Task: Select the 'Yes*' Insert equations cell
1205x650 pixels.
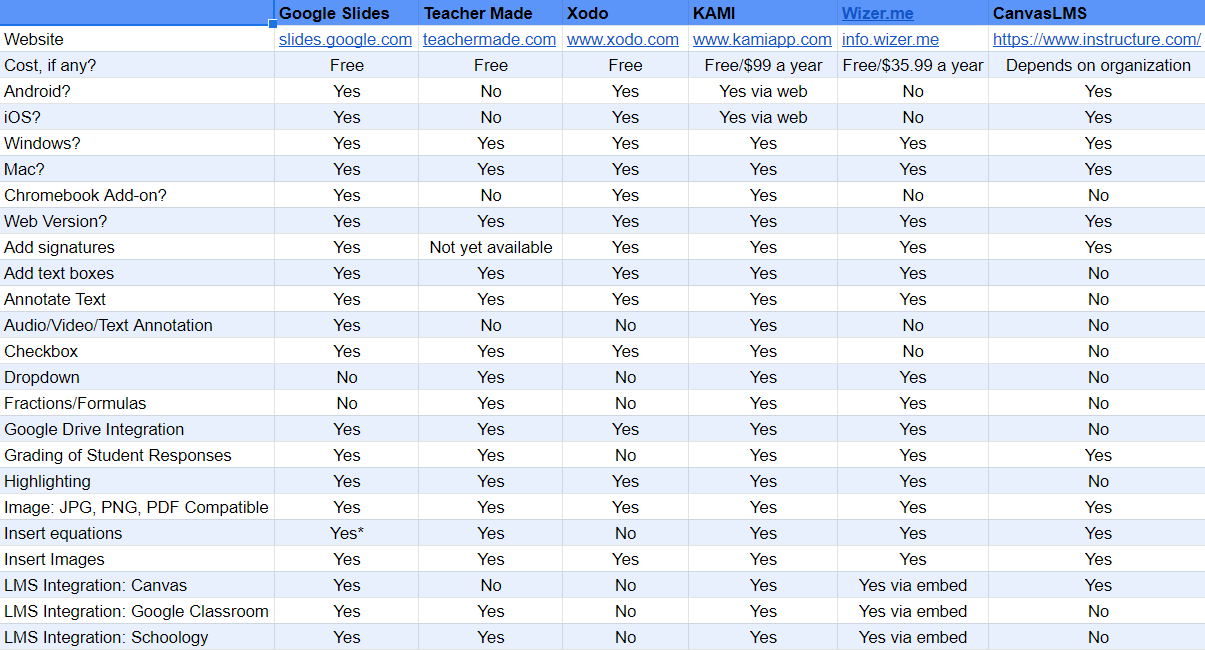Action: tap(346, 533)
